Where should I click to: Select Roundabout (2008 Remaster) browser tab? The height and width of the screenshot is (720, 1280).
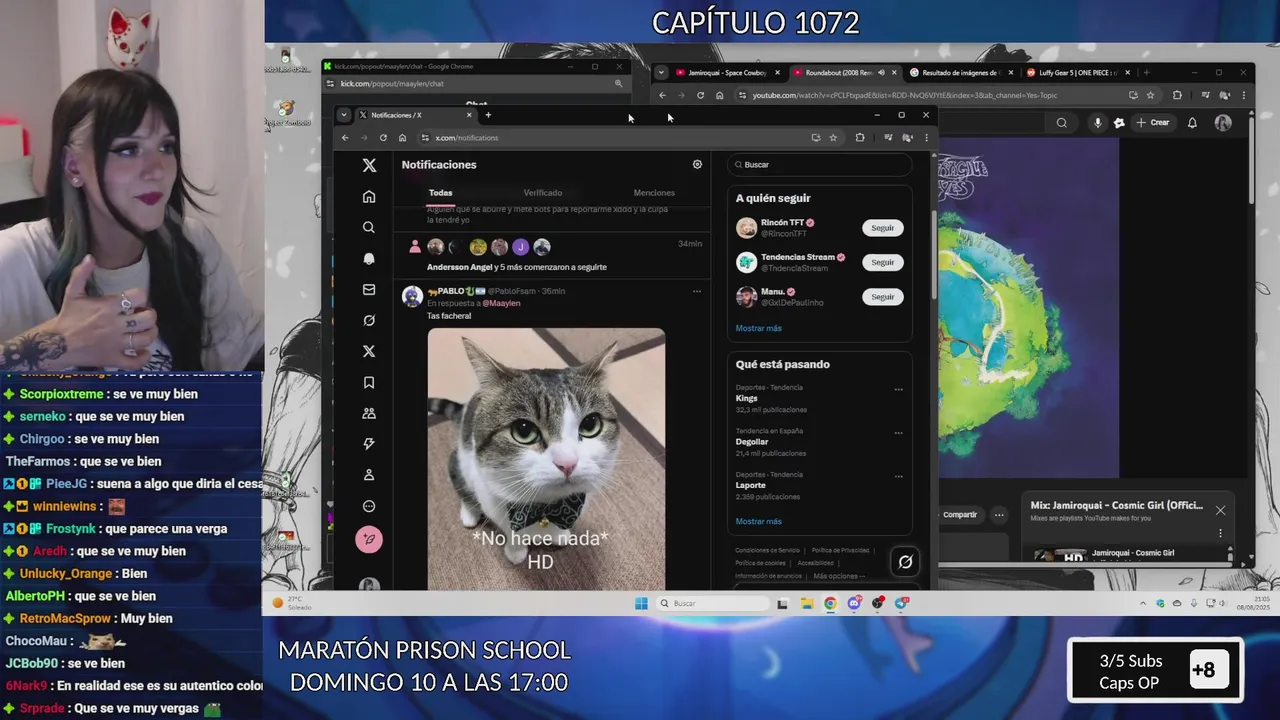[844, 73]
